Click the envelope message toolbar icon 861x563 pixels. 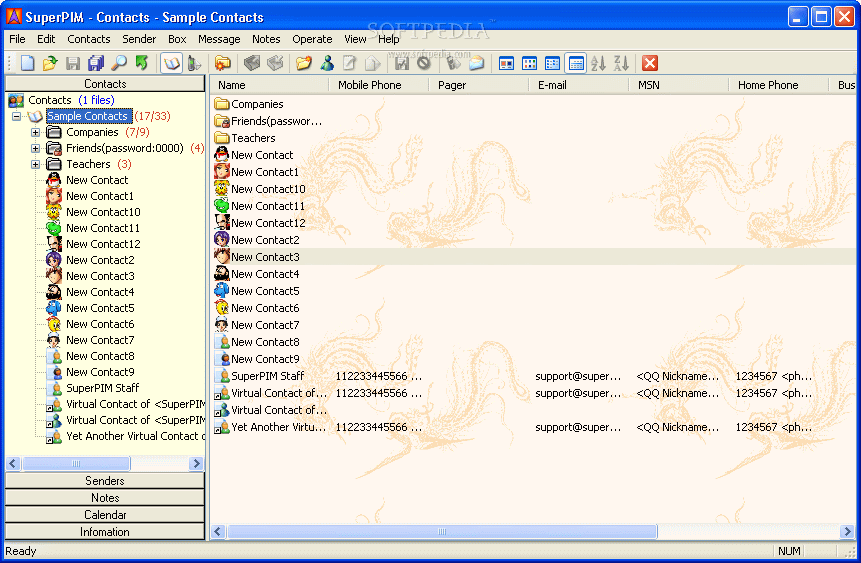pos(476,63)
